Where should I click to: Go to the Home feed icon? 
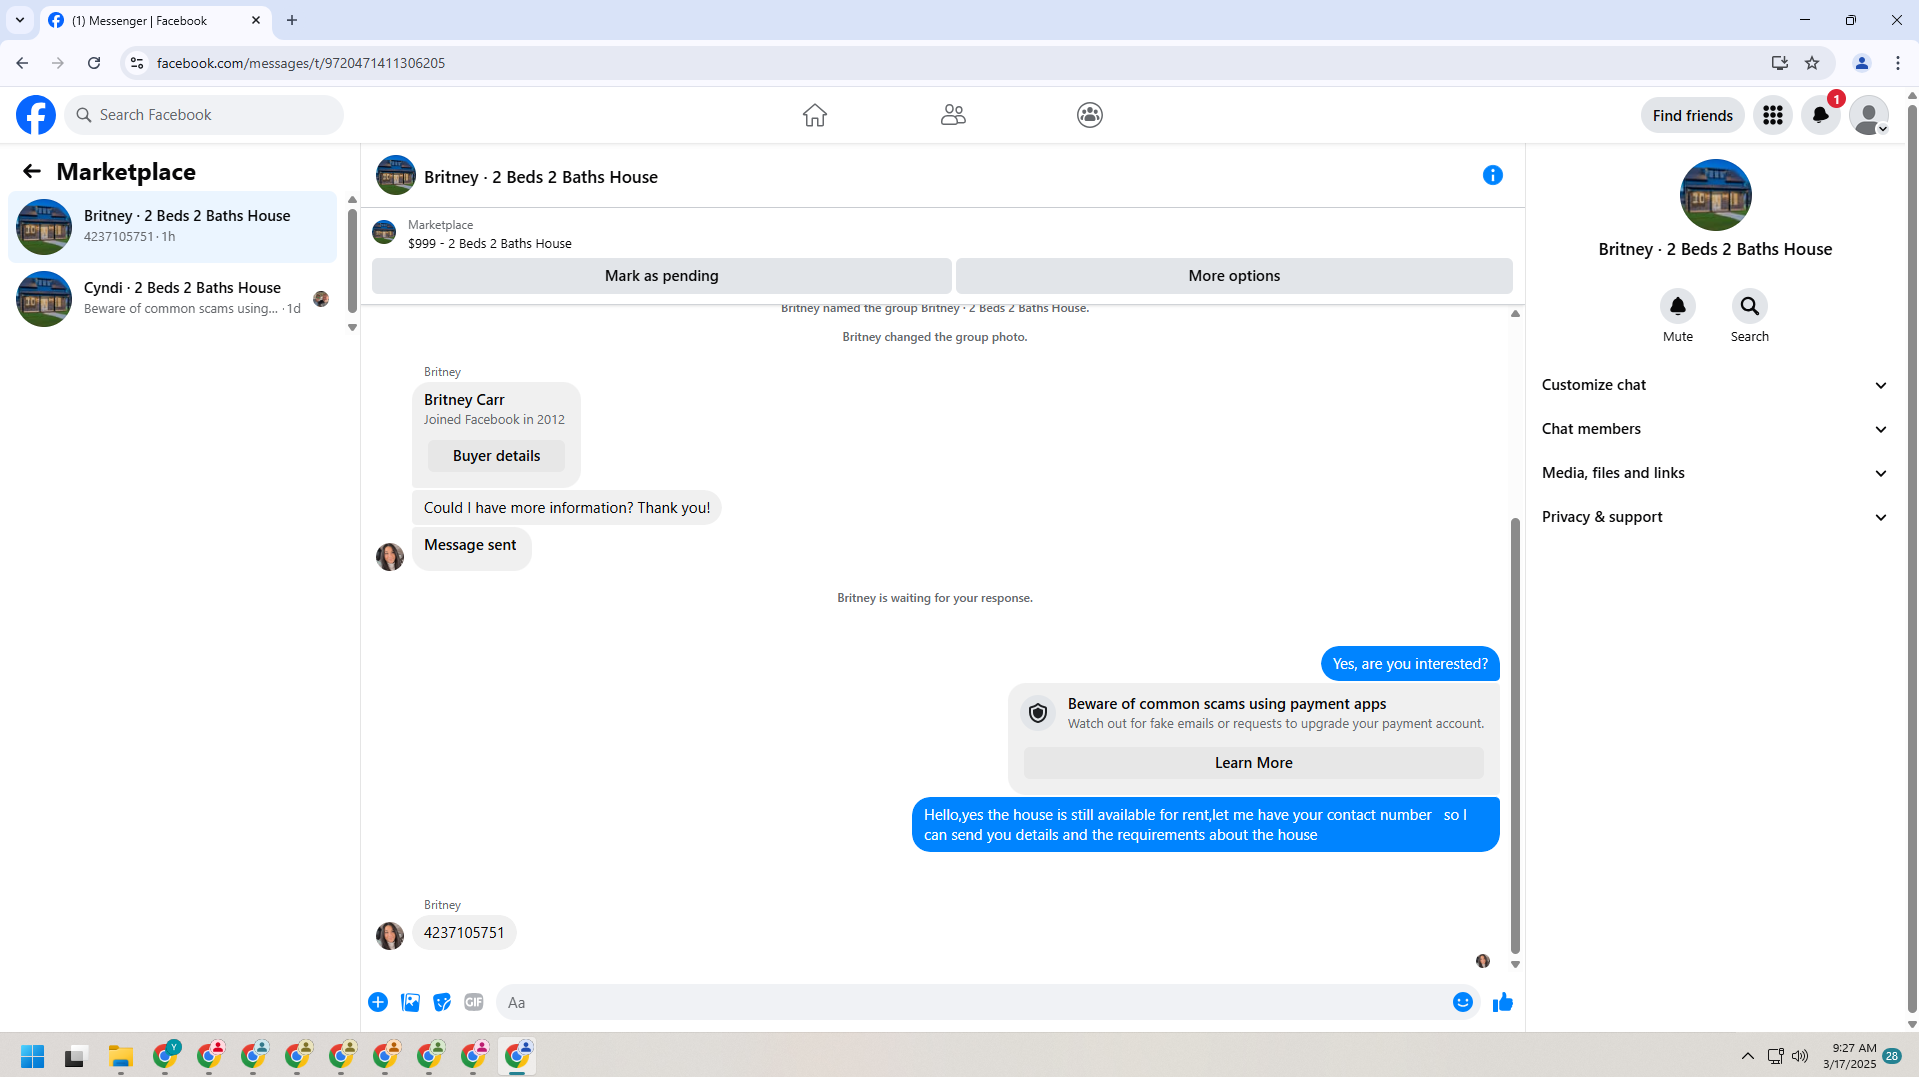[x=815, y=115]
